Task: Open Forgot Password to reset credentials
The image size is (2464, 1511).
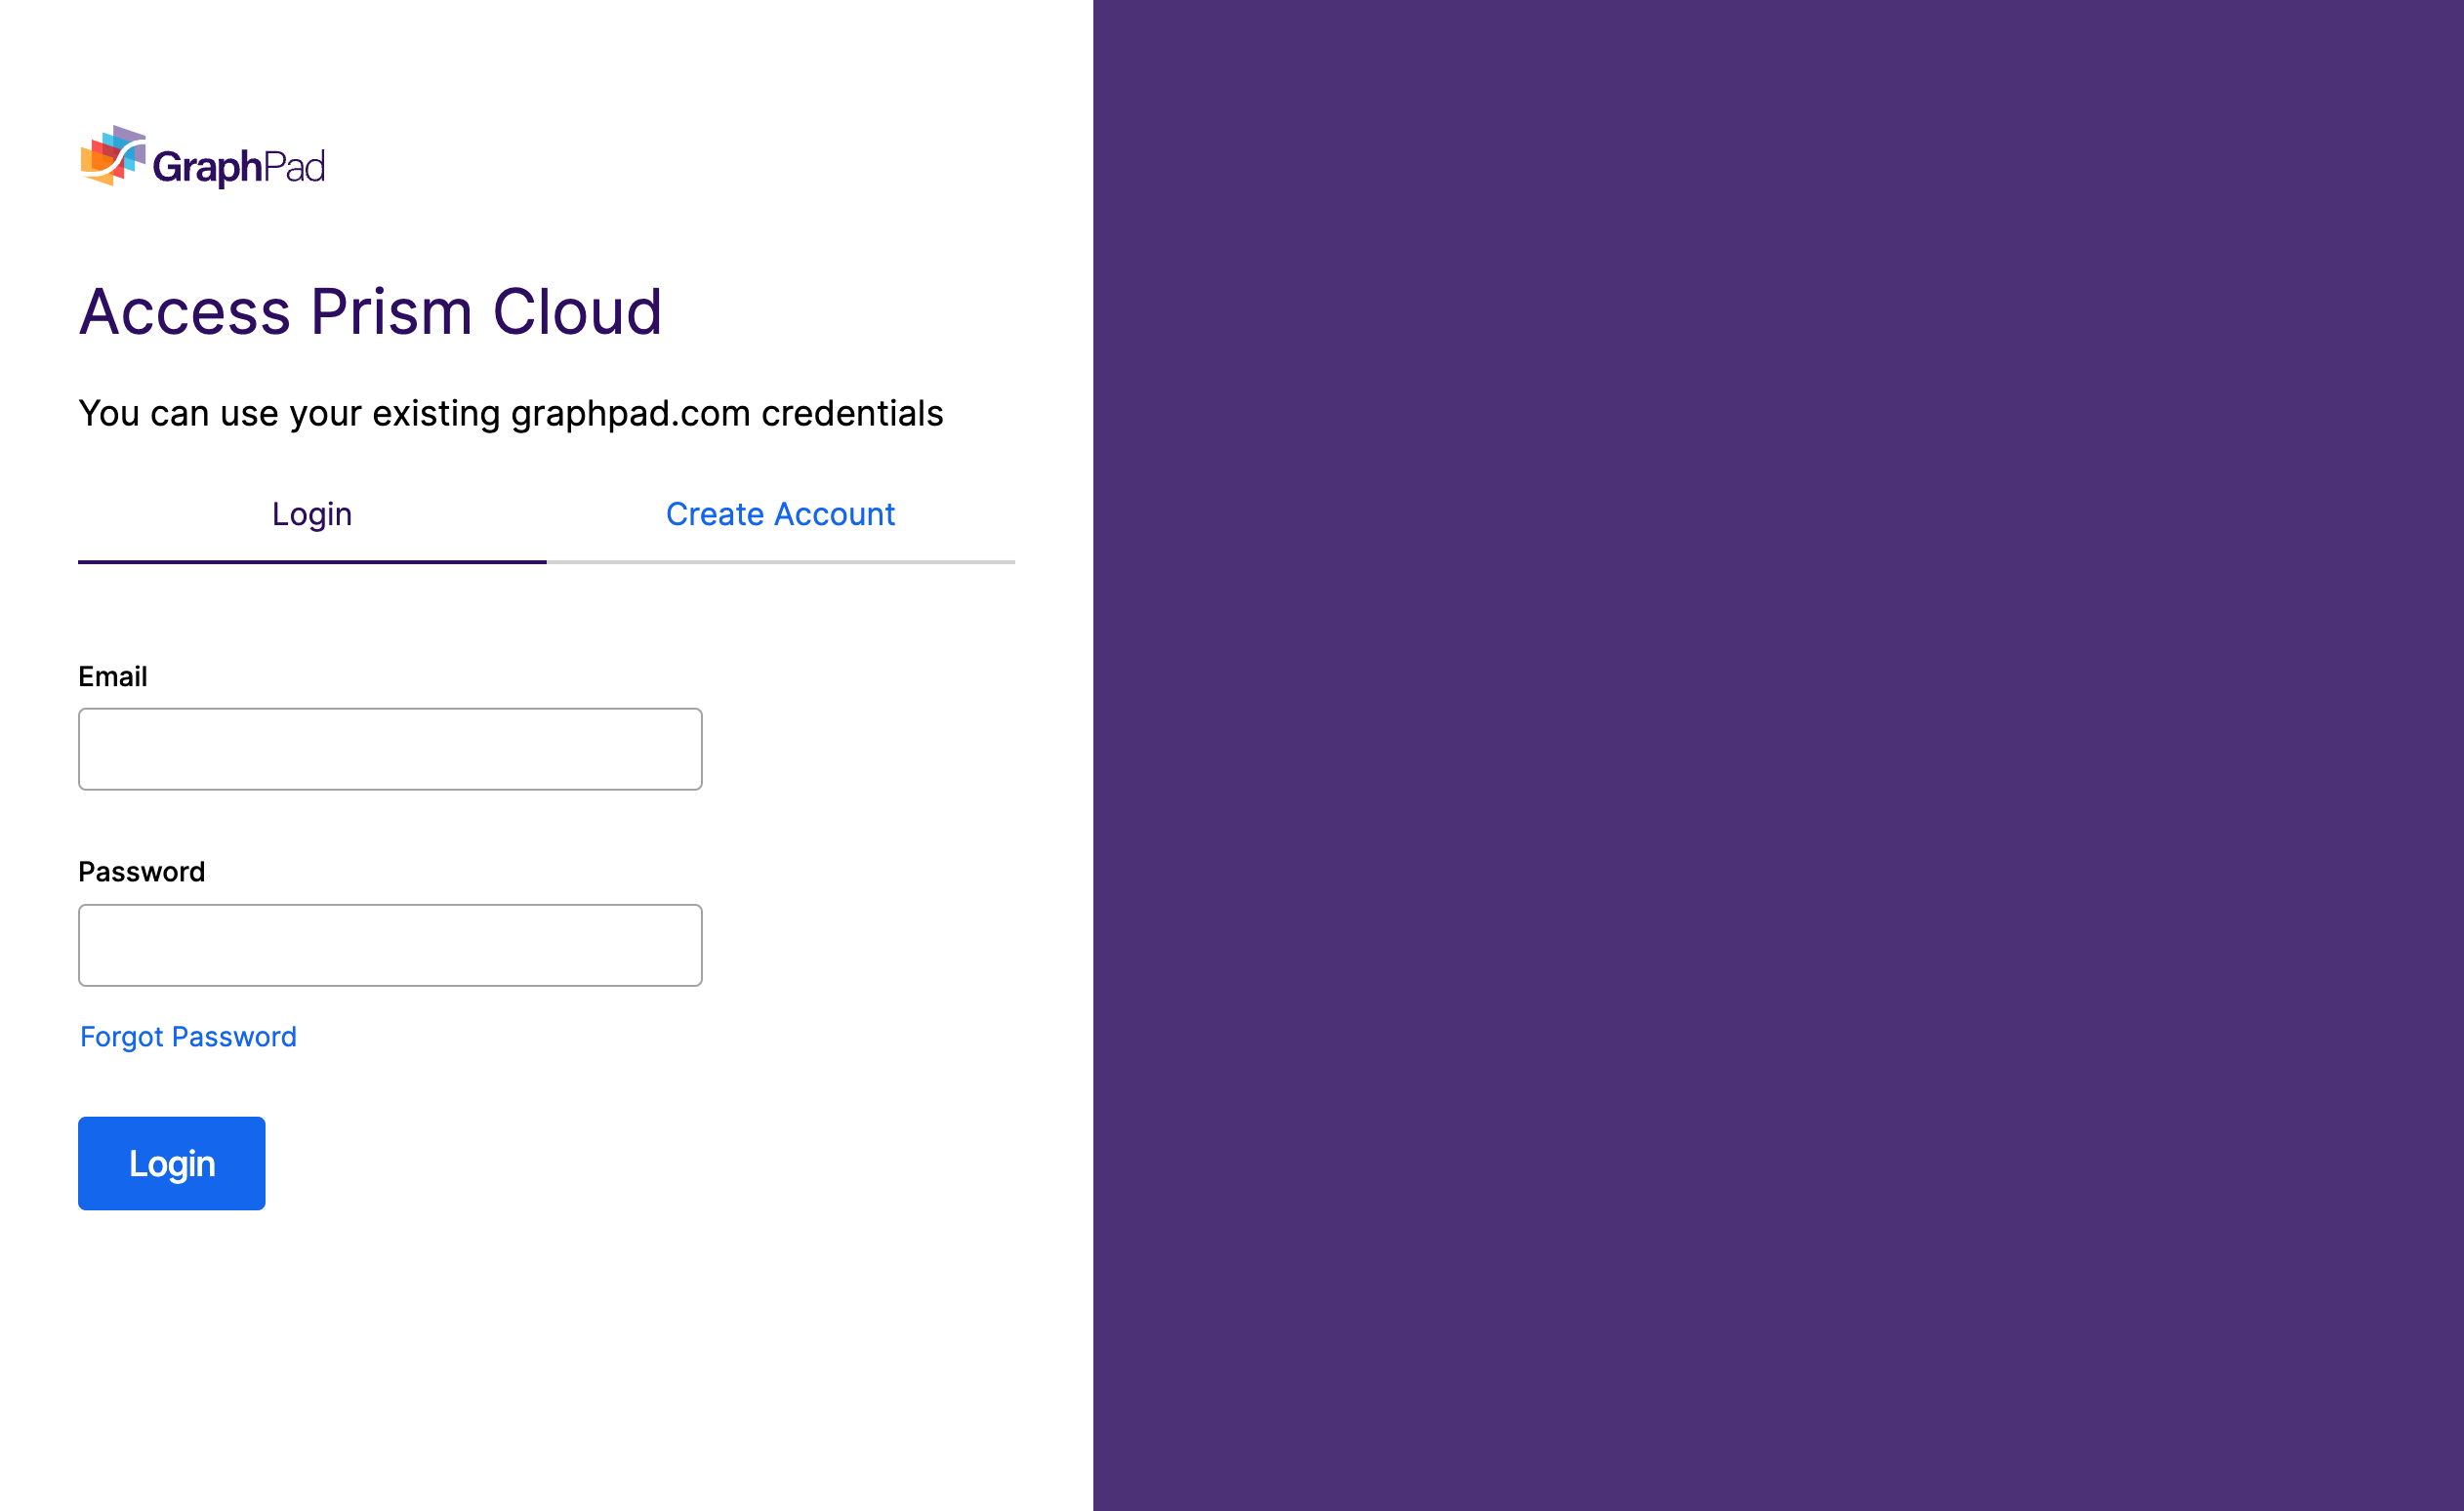Action: (187, 1036)
